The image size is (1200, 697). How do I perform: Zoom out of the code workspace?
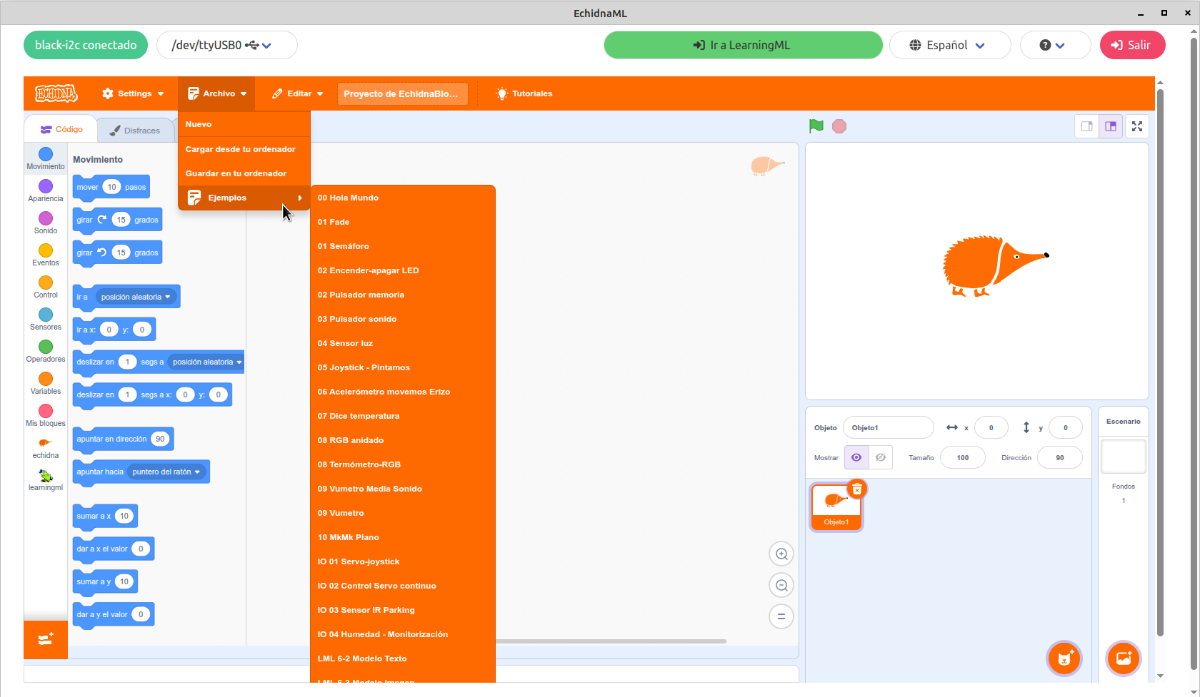782,586
